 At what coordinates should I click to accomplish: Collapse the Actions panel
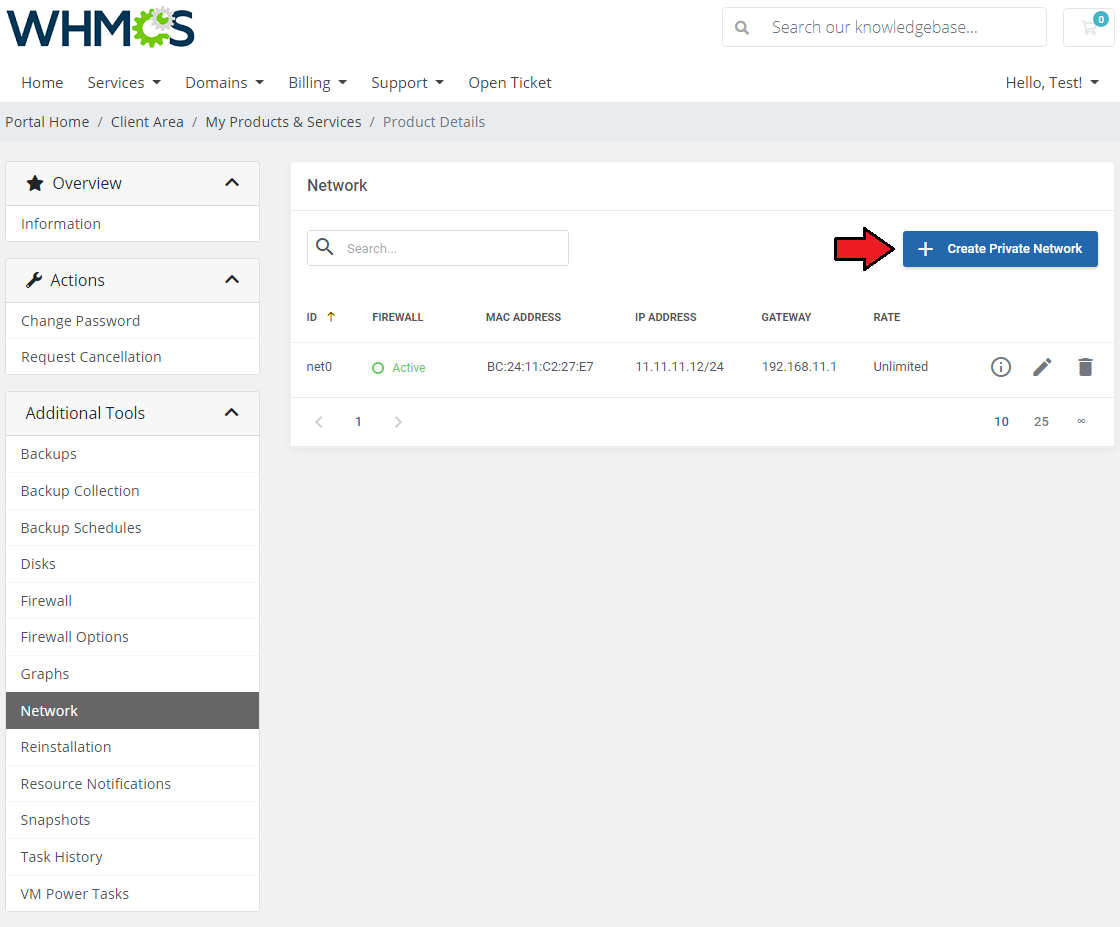click(x=231, y=279)
